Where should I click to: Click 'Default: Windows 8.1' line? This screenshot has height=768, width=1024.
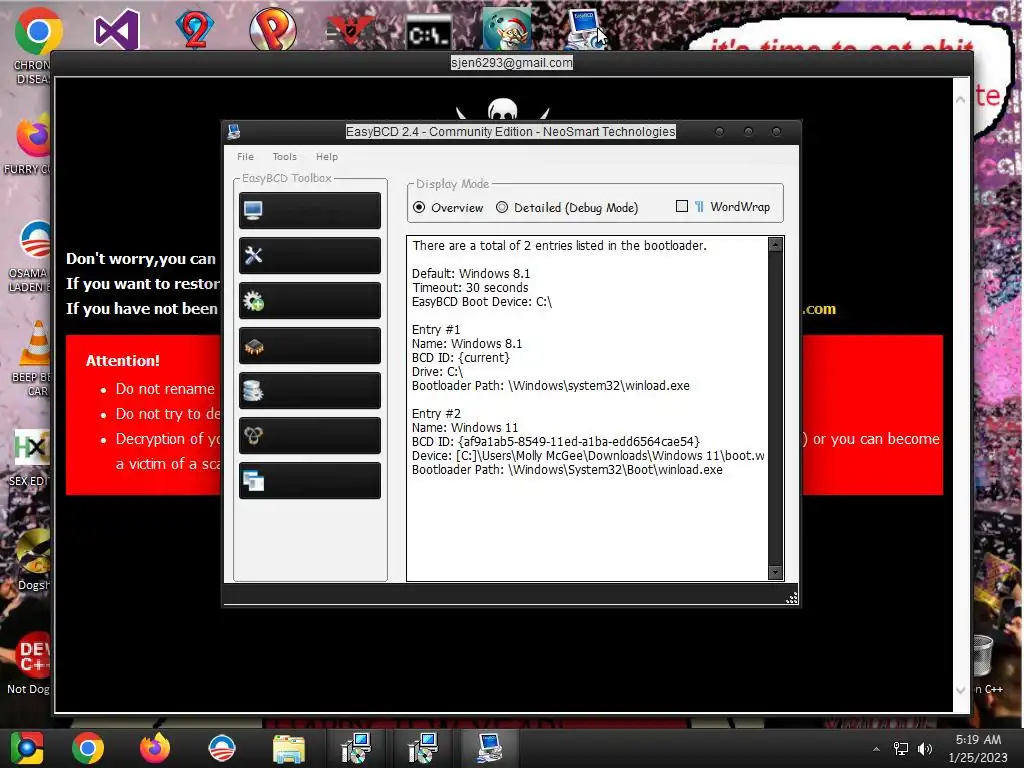coord(471,274)
